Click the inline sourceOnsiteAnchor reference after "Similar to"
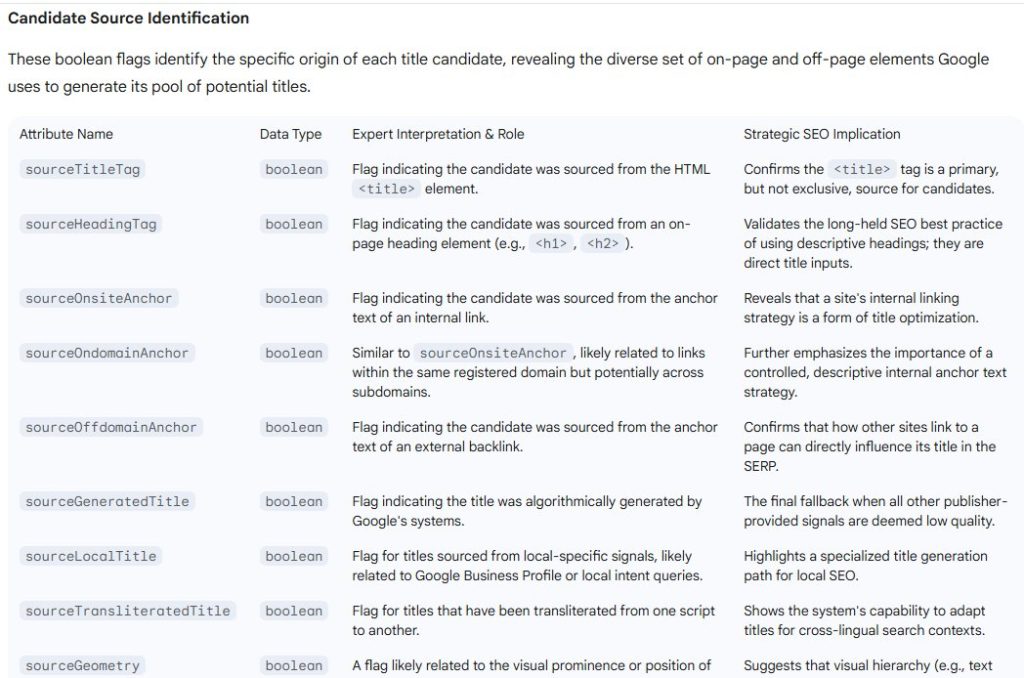The image size is (1024, 678). pos(494,353)
